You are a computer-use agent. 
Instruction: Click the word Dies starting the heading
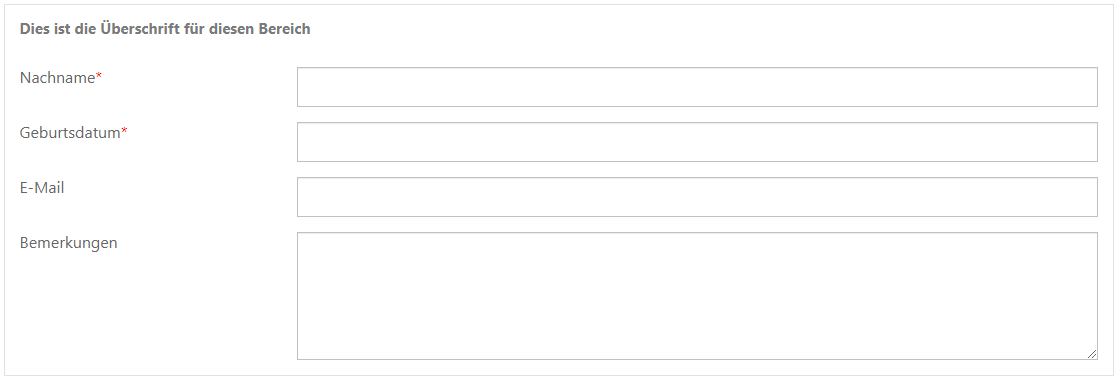pos(34,29)
